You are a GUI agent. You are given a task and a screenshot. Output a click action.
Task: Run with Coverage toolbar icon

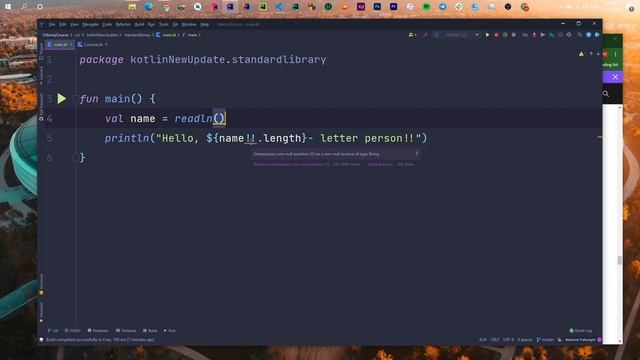[x=505, y=35]
